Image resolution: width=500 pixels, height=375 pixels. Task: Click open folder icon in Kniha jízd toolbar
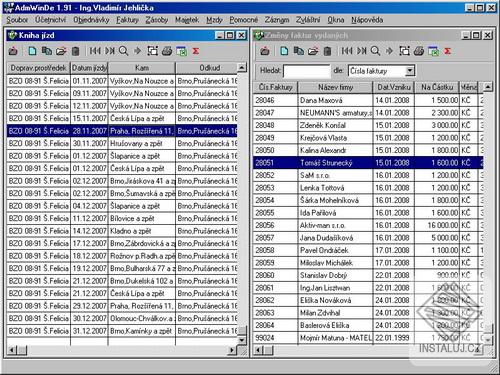coord(61,51)
